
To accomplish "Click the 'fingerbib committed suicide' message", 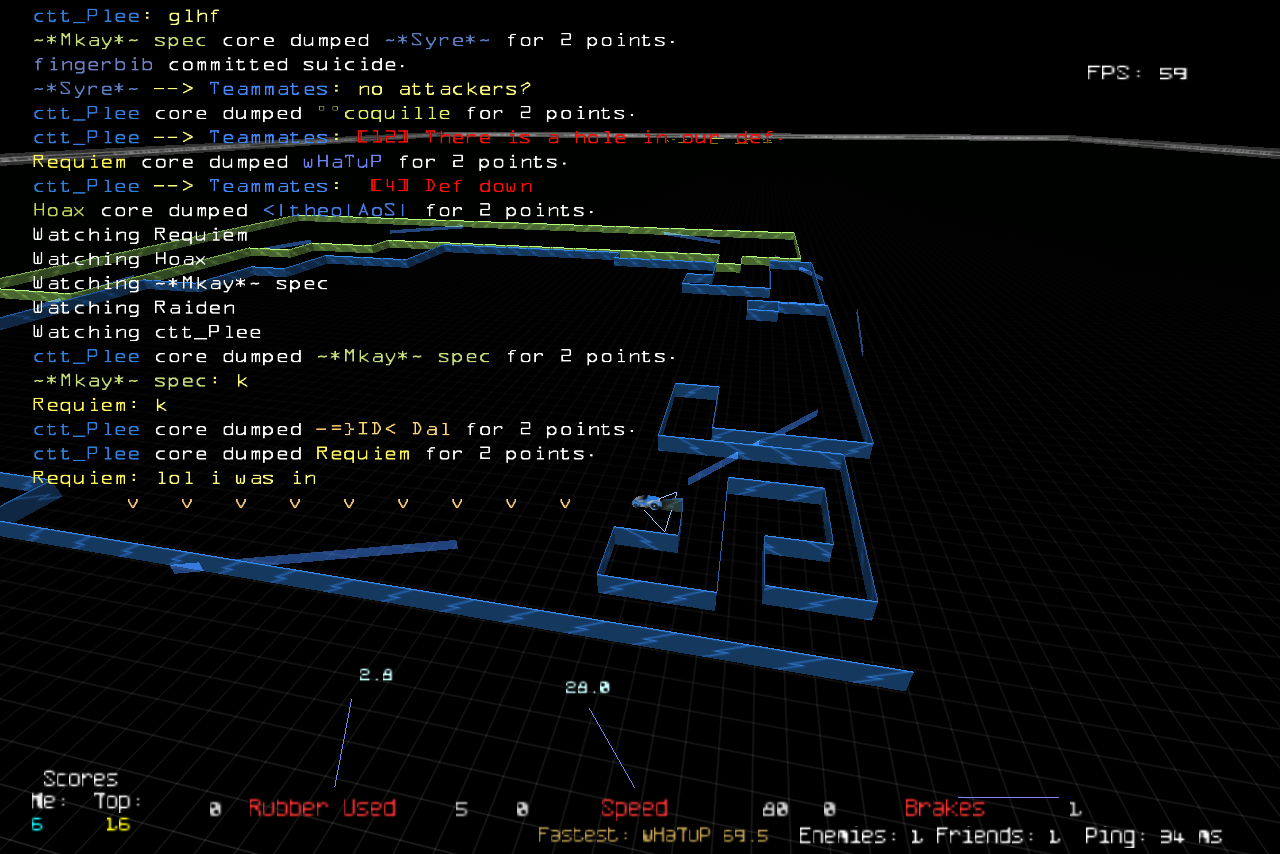I will coord(219,65).
